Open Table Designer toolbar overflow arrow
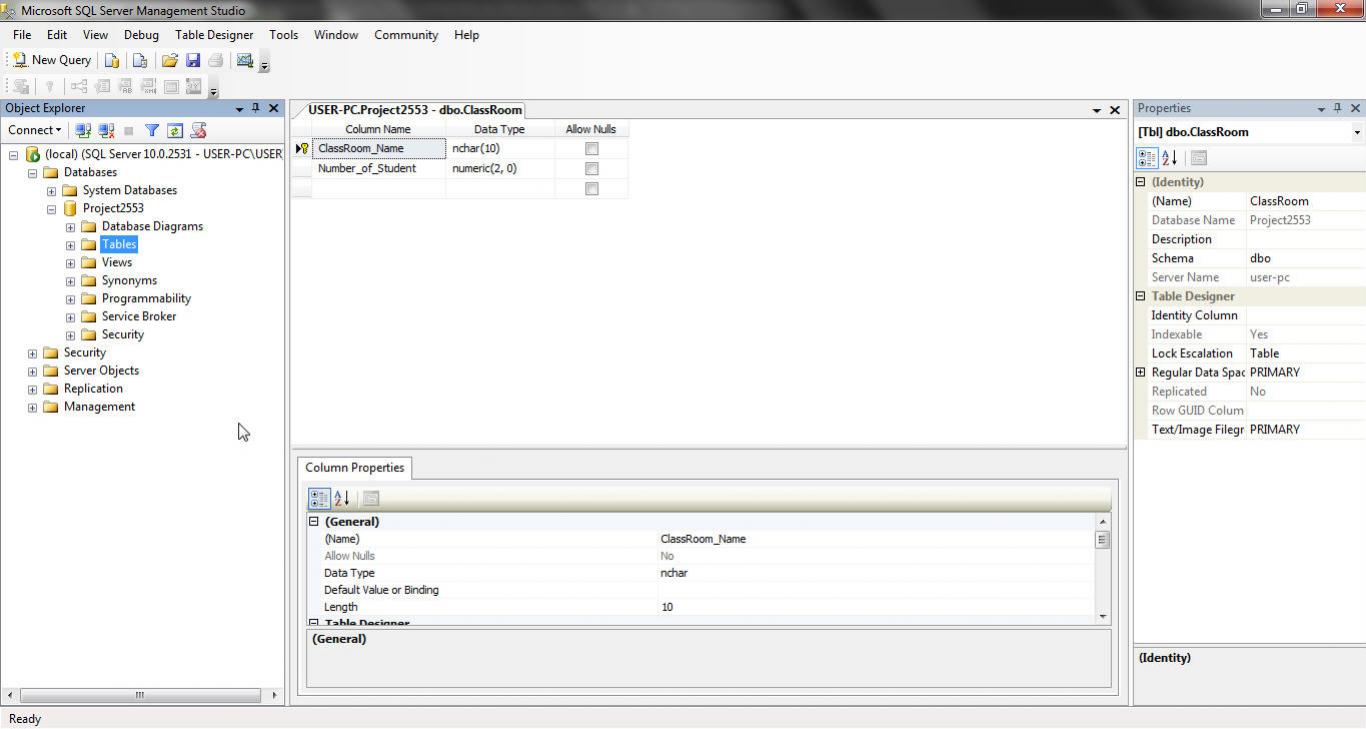 coord(213,91)
